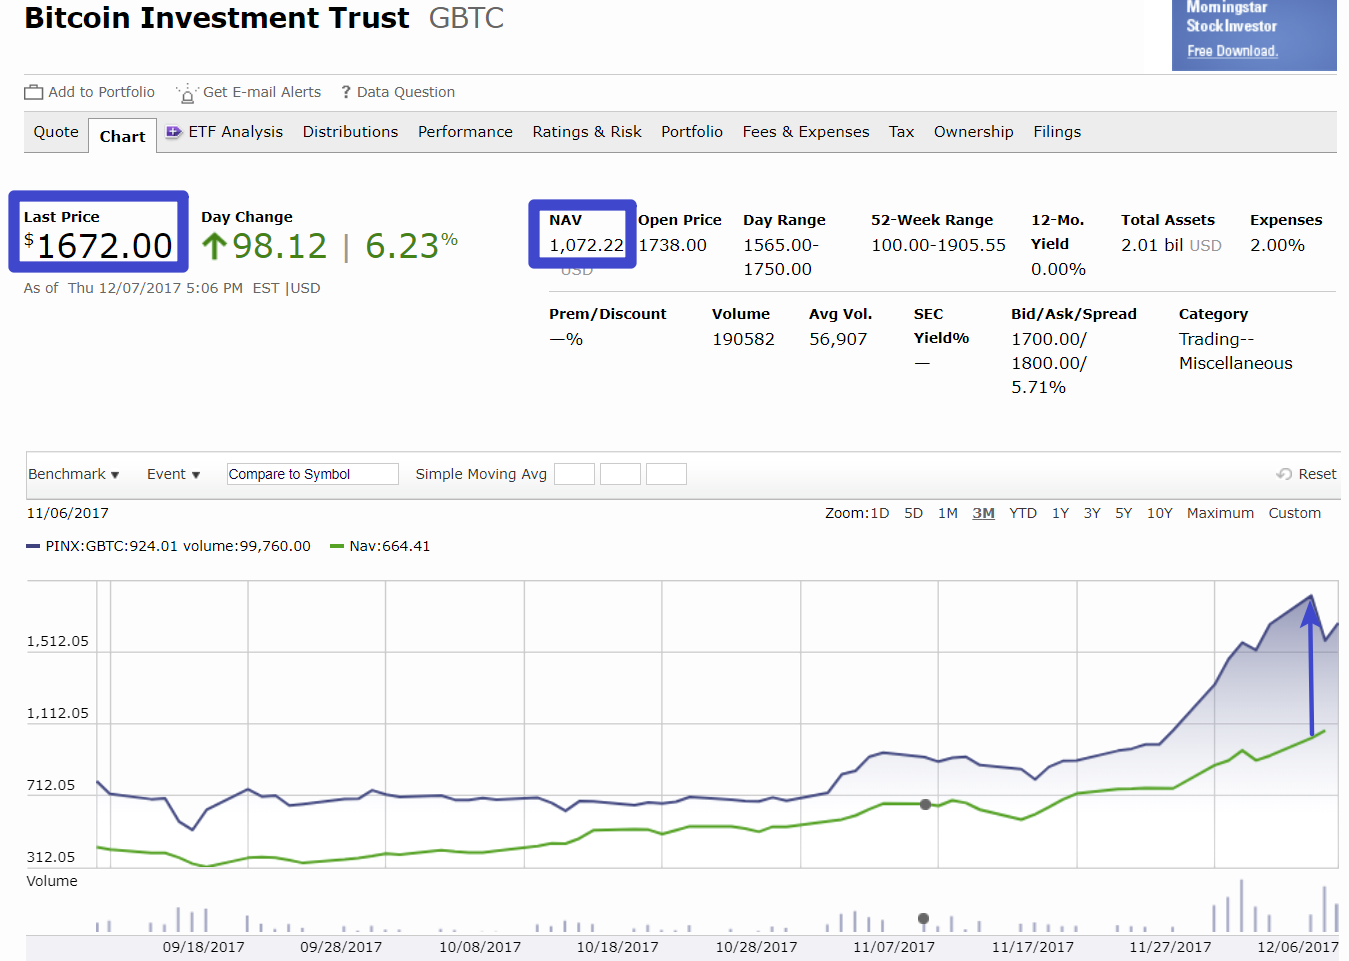This screenshot has height=961, width=1349.
Task: Click the Data Question link
Action: click(x=406, y=92)
